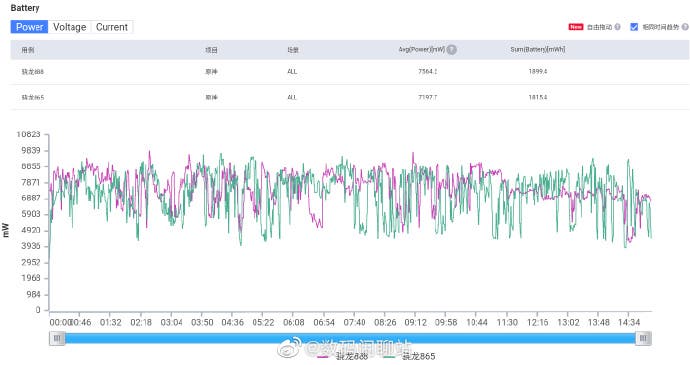690x365 pixels.
Task: Click the 10823 y-axis label
Action: 29,134
